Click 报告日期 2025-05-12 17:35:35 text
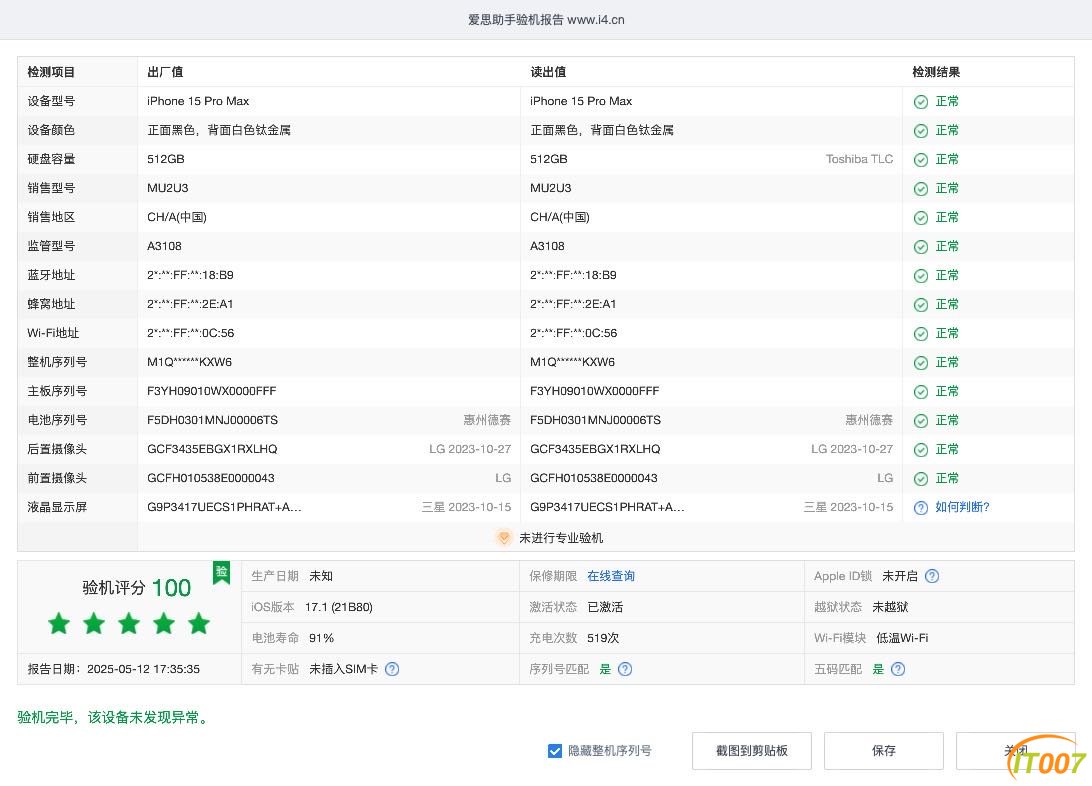This screenshot has width=1092, height=786. pyautogui.click(x=114, y=669)
